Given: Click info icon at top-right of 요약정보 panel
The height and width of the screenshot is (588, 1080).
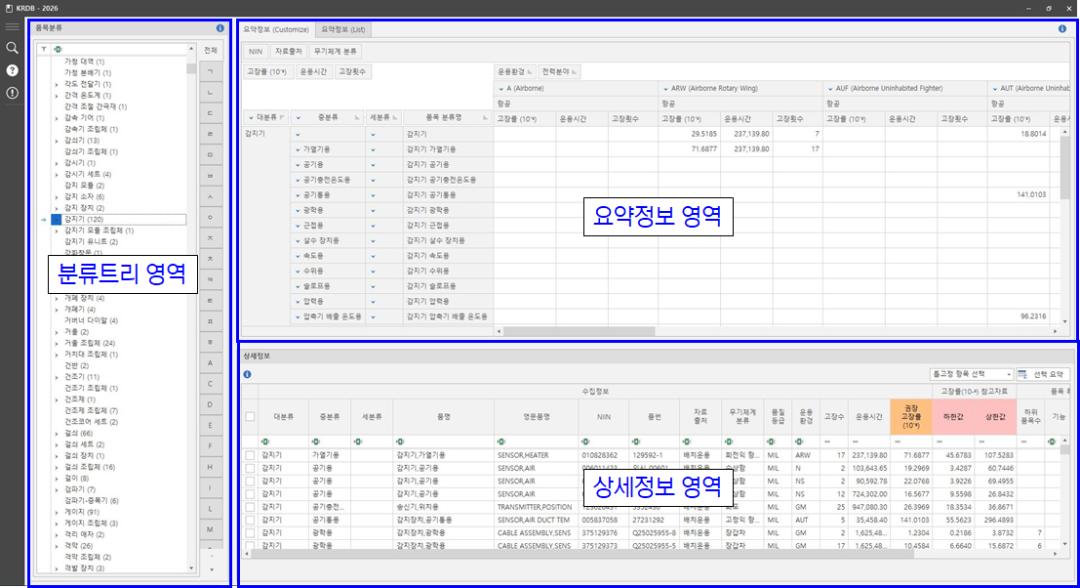Looking at the screenshot, I should point(1062,29).
